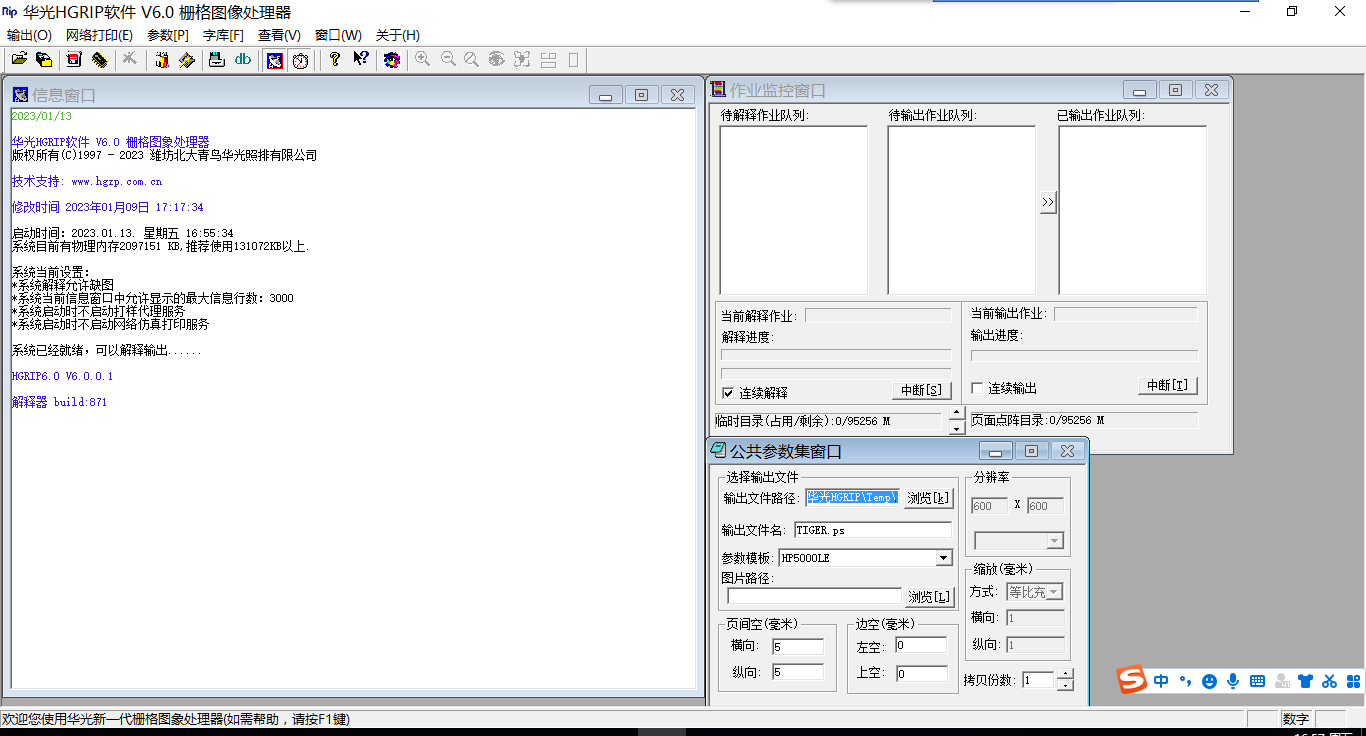The width and height of the screenshot is (1366, 736).
Task: Click the yellow question mark help icon
Action: coord(335,60)
